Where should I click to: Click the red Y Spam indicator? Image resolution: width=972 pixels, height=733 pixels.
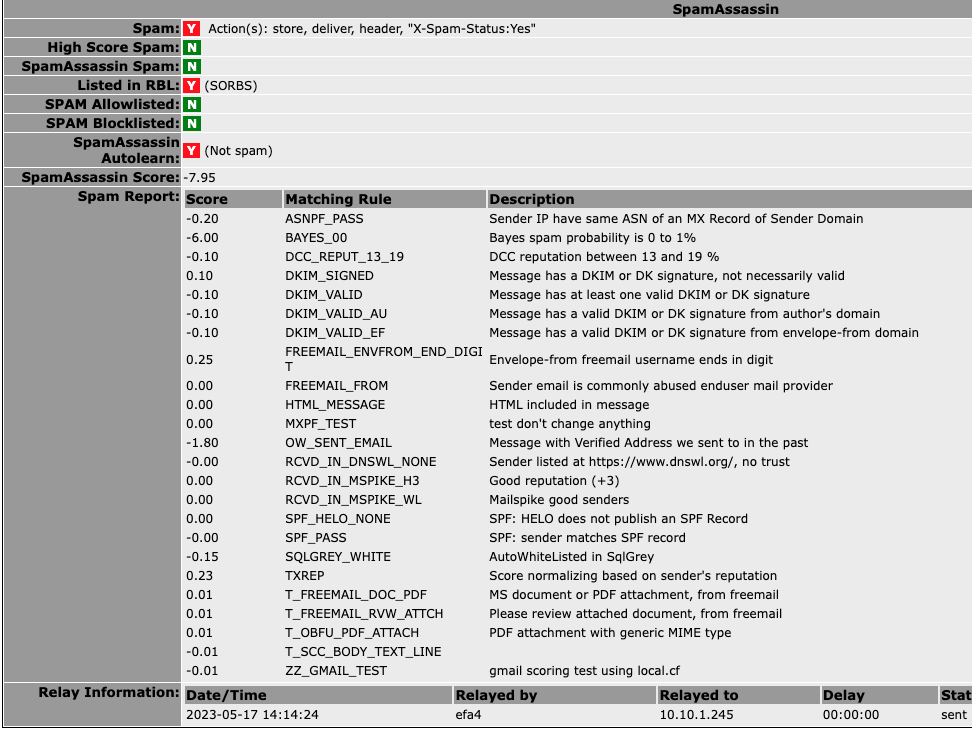pyautogui.click(x=190, y=28)
